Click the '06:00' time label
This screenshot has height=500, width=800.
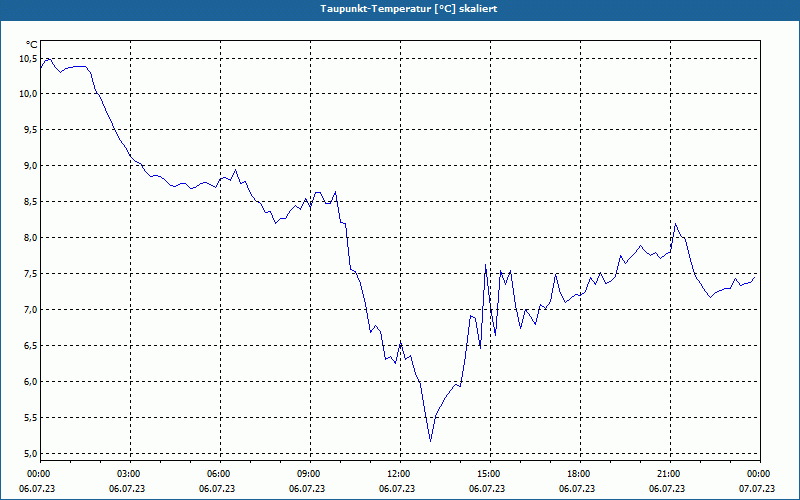pyautogui.click(x=220, y=474)
